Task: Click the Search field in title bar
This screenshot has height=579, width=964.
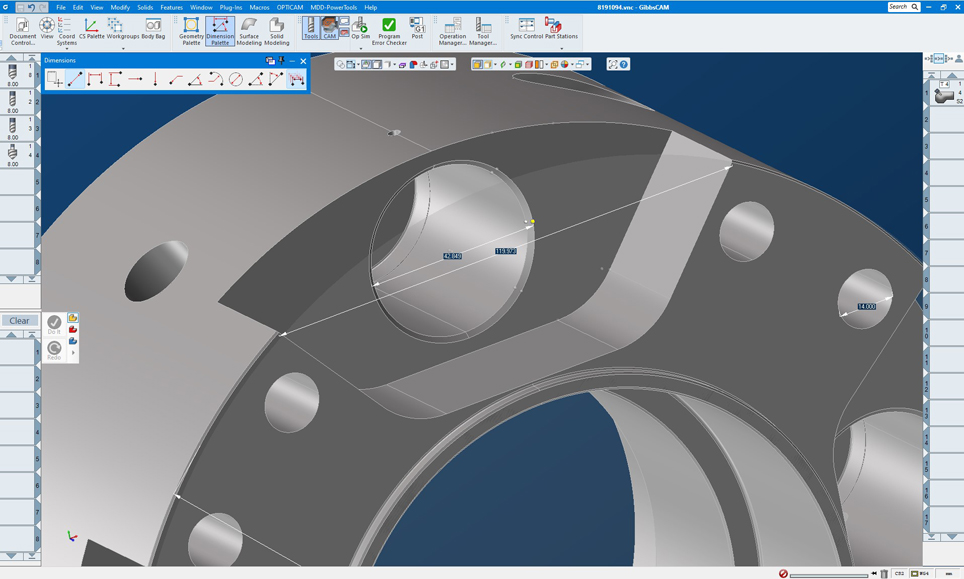Action: point(899,7)
